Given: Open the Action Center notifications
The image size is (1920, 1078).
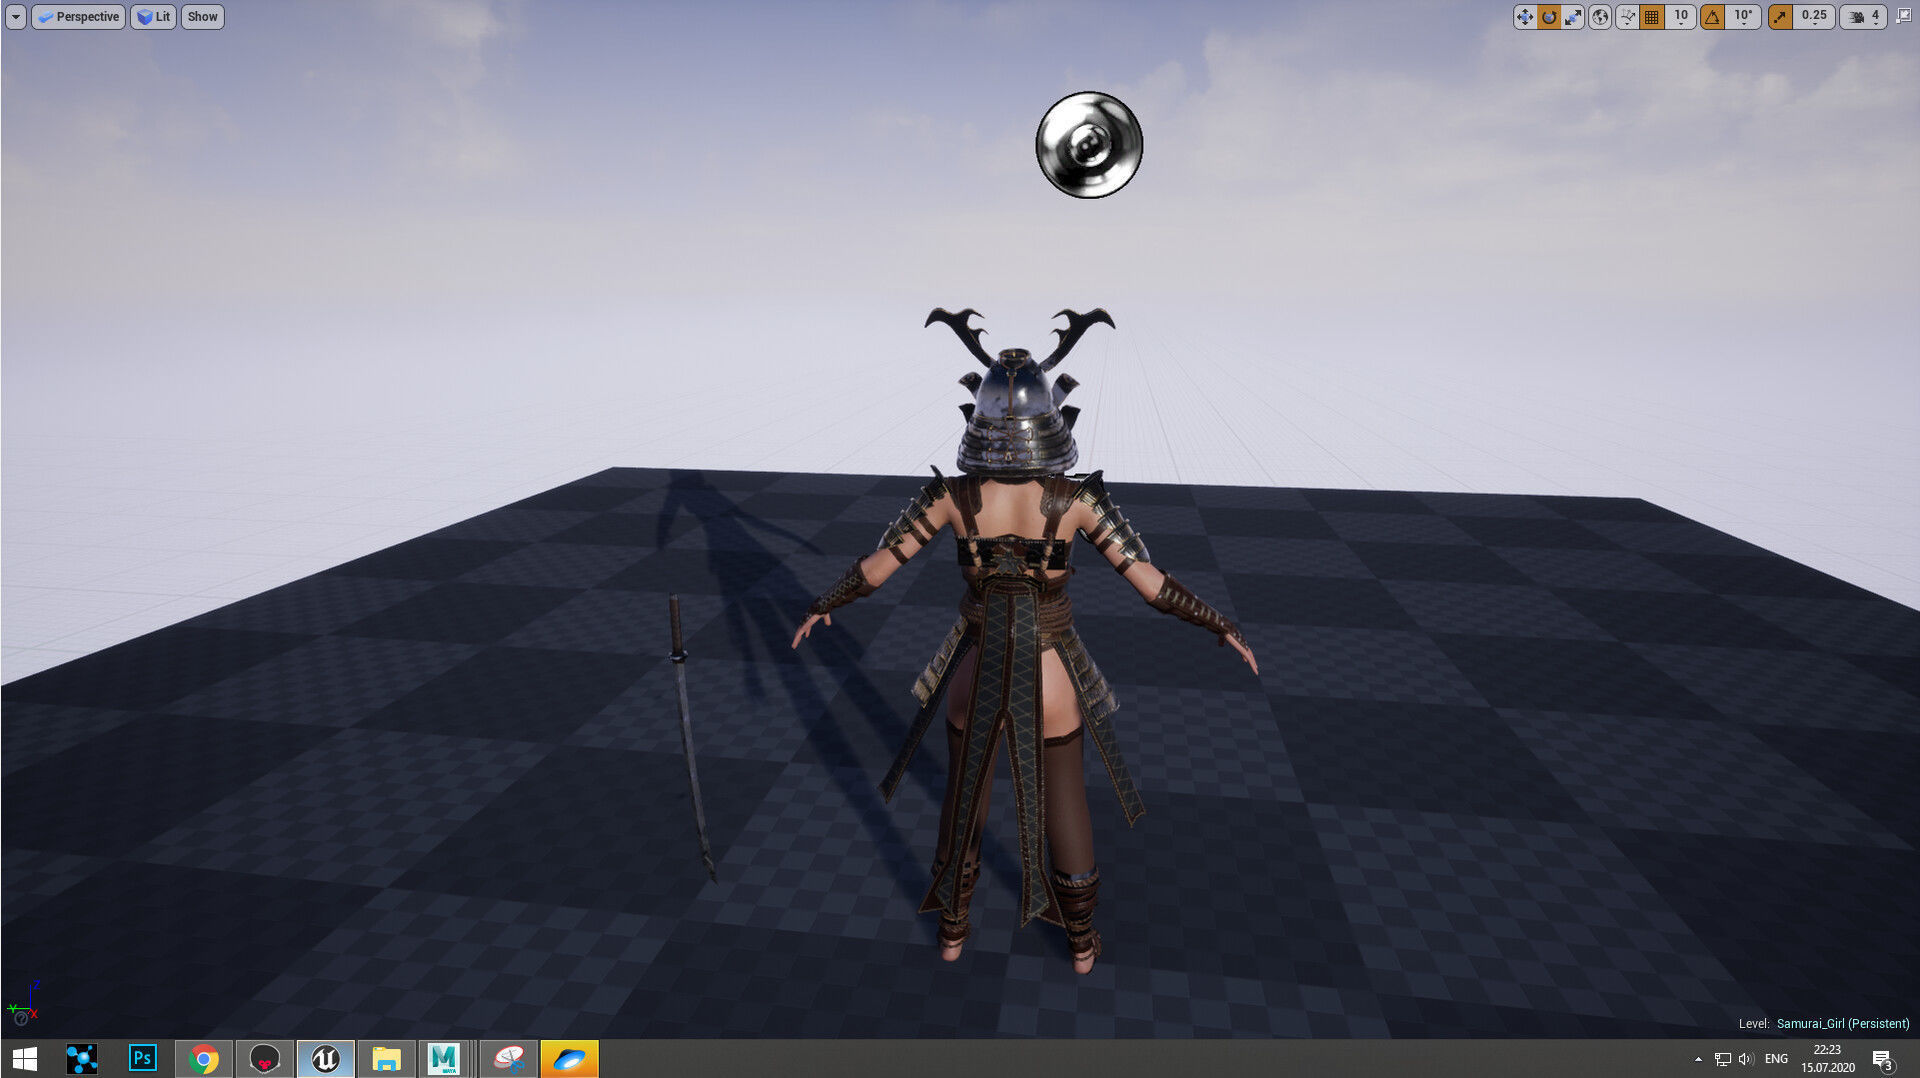Looking at the screenshot, I should click(1883, 1059).
